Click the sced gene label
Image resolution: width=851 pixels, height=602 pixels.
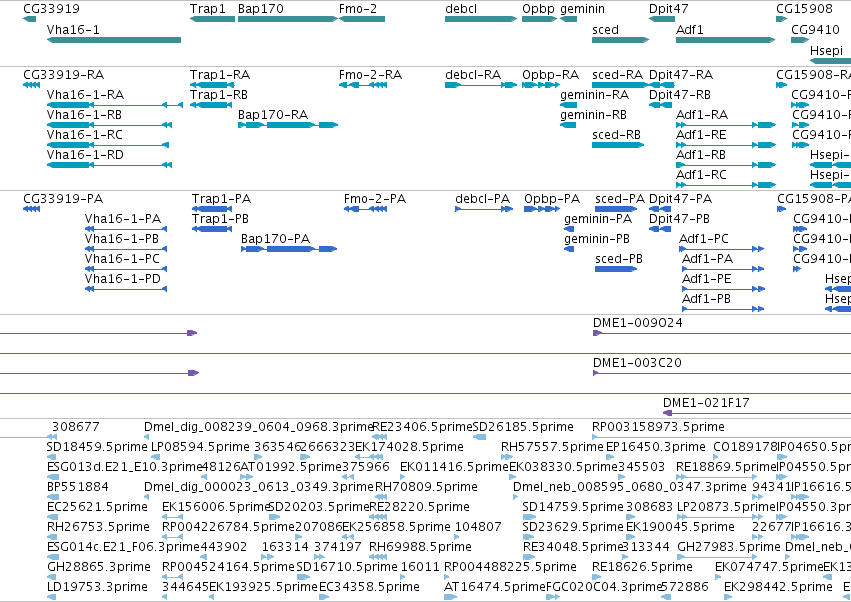point(605,29)
